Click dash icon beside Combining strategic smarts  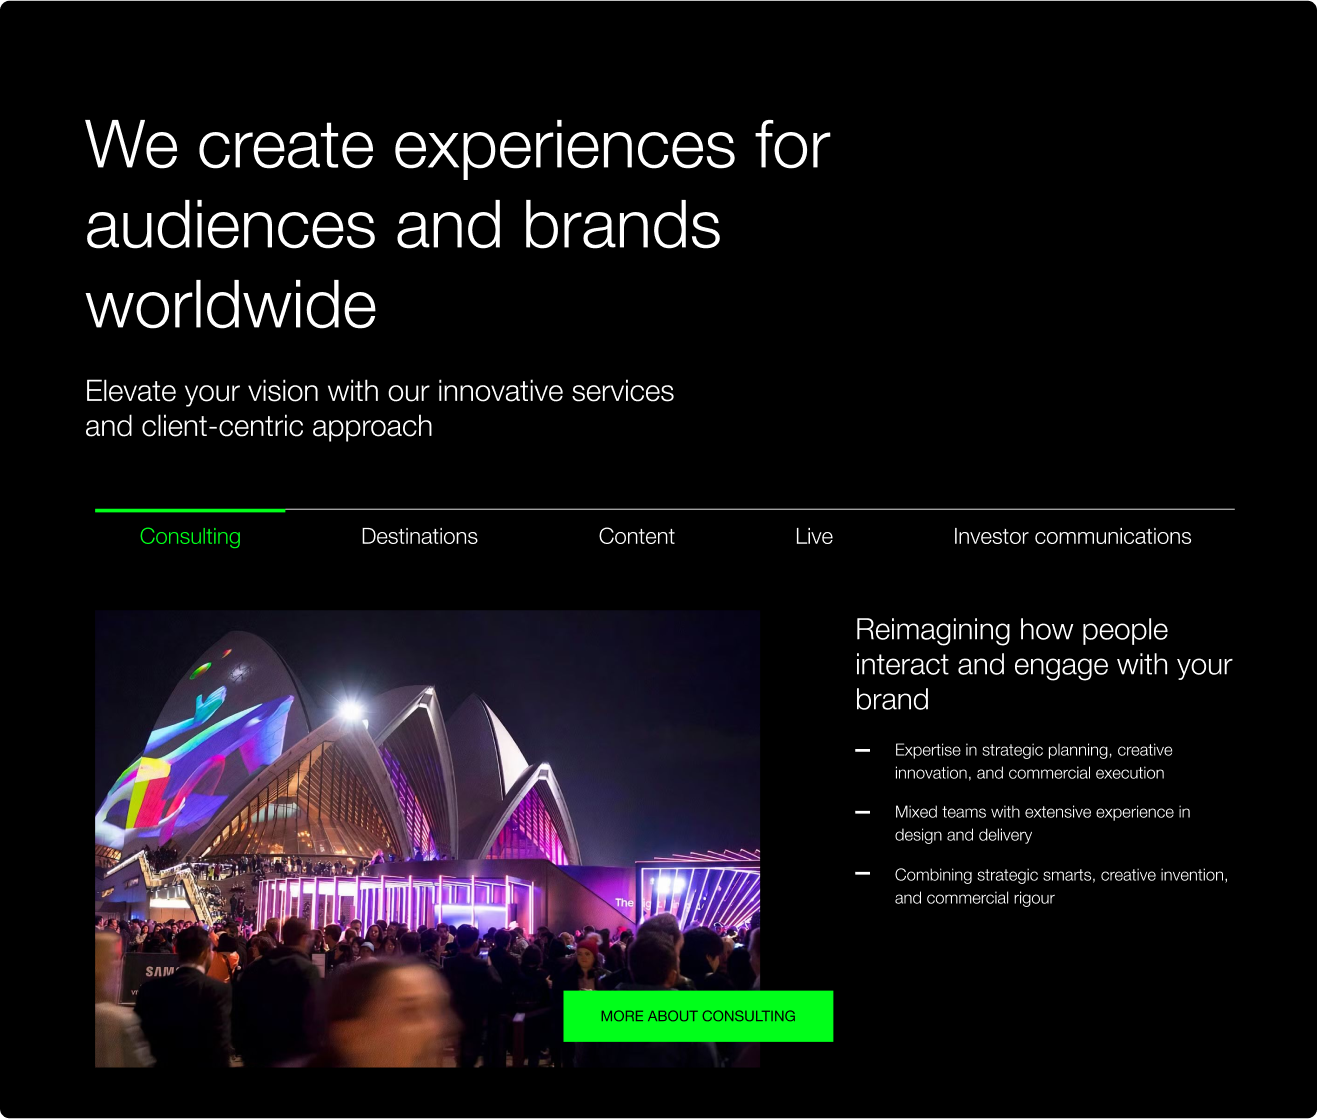tap(863, 874)
